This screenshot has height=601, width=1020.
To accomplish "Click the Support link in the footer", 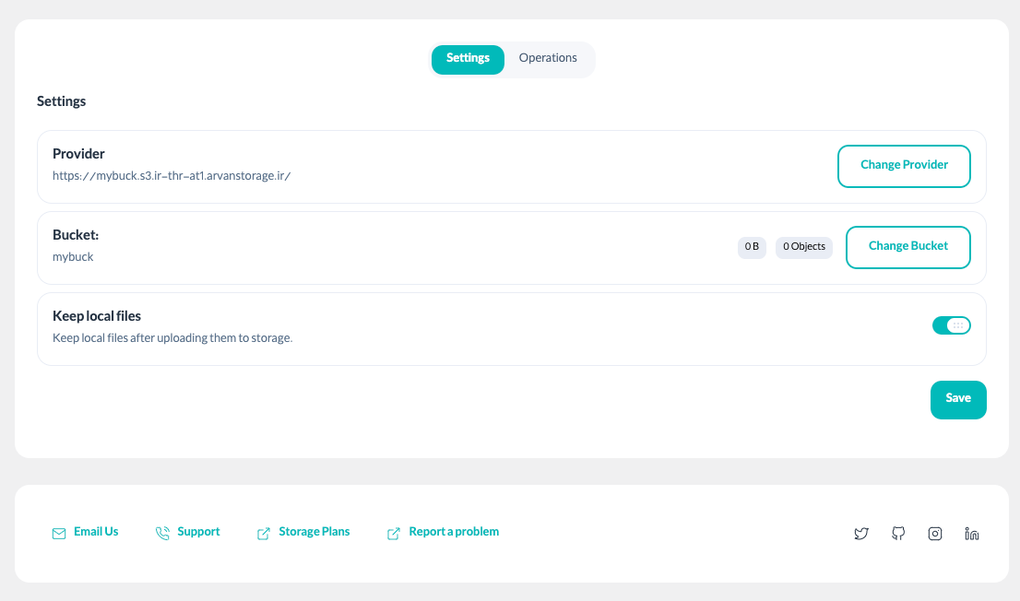I will click(x=199, y=531).
